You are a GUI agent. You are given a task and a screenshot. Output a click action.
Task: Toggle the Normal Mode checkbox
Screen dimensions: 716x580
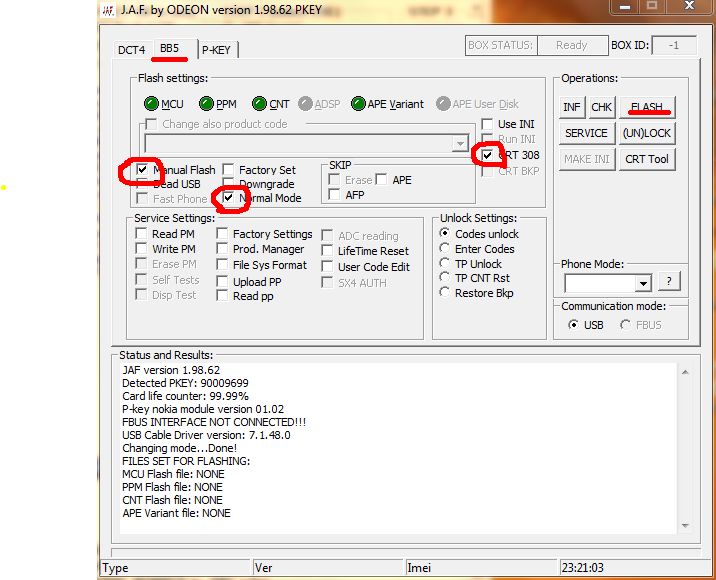[x=229, y=198]
